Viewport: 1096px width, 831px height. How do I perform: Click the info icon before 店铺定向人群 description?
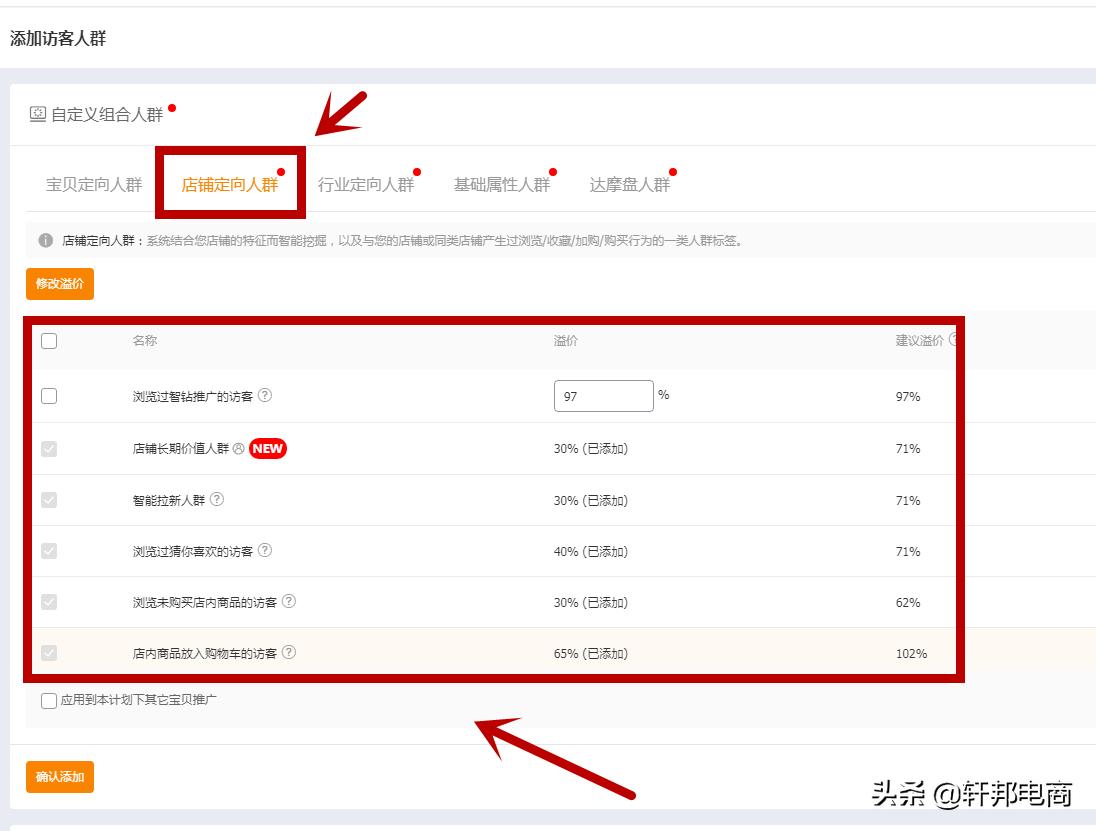[x=45, y=240]
